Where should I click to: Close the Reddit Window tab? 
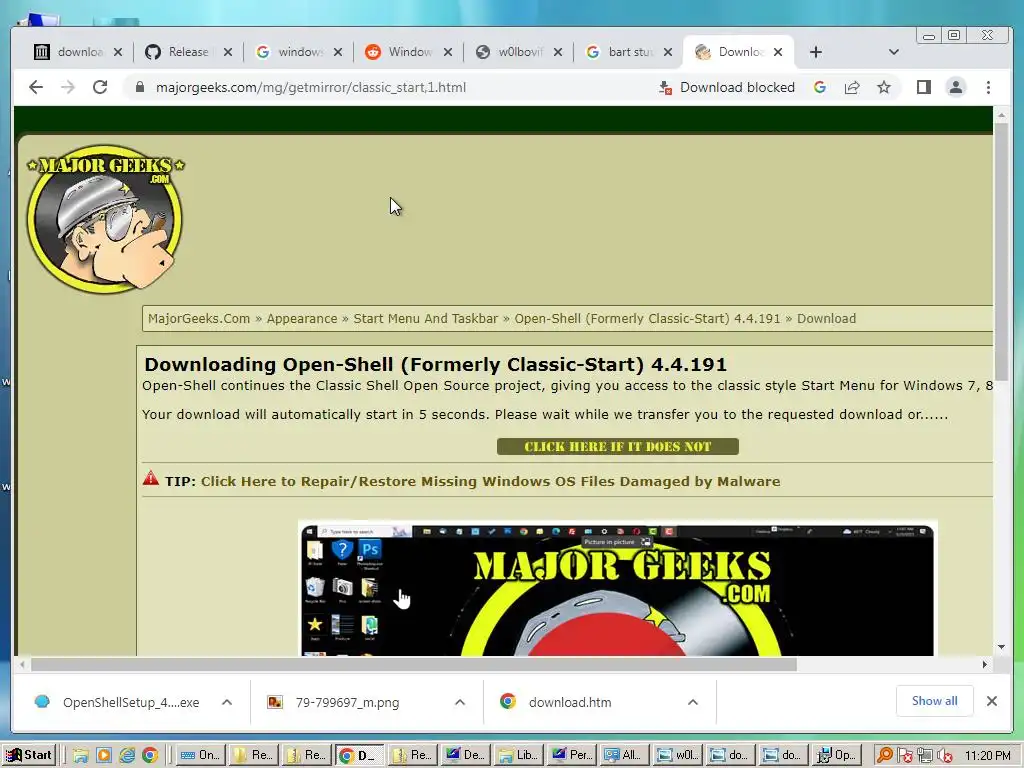[447, 52]
